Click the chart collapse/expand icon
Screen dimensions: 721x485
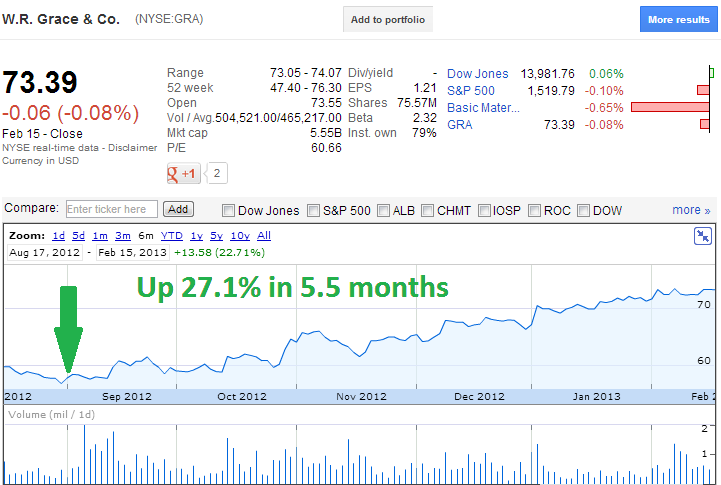point(703,236)
